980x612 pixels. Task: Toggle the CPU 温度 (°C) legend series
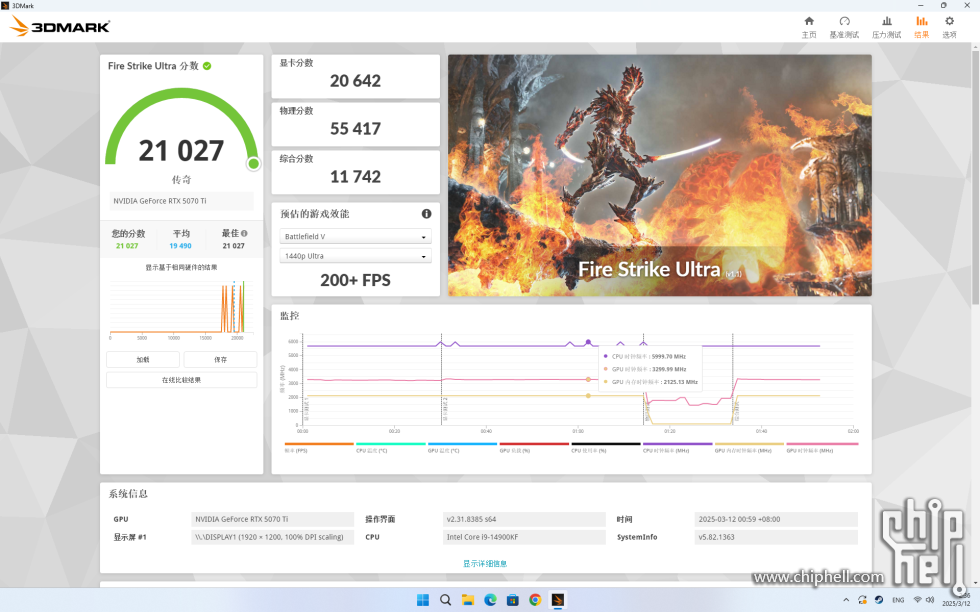(391, 448)
